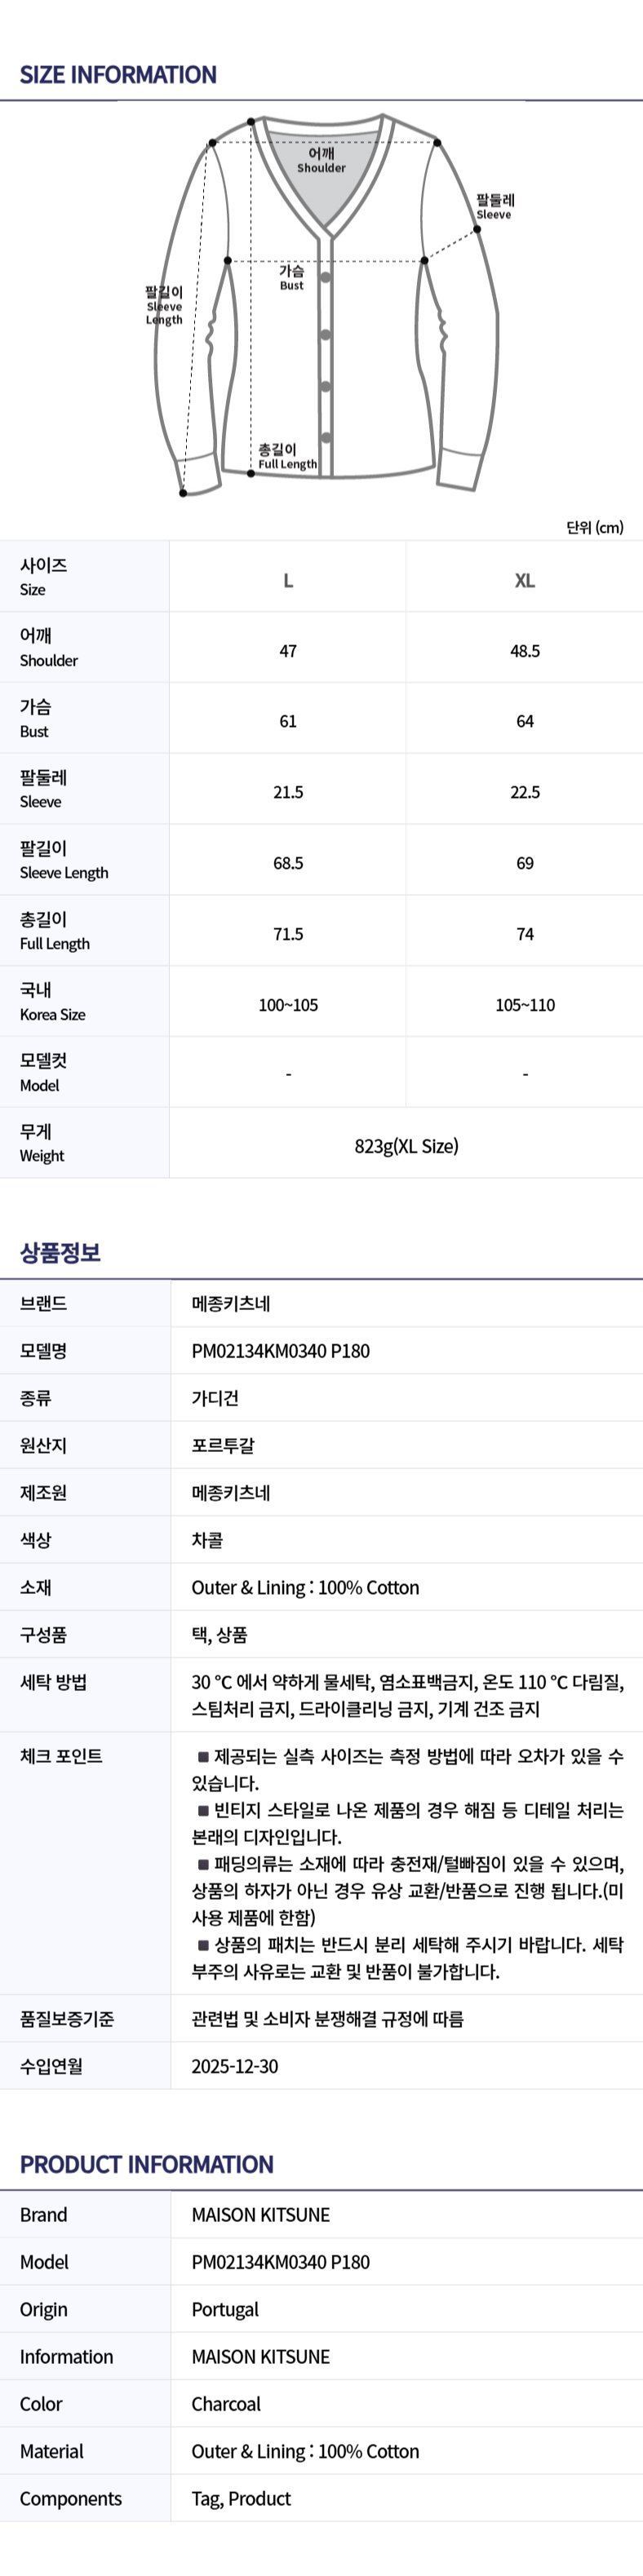Click the sleeve length value 68.5
The width and height of the screenshot is (643, 2576).
point(288,863)
